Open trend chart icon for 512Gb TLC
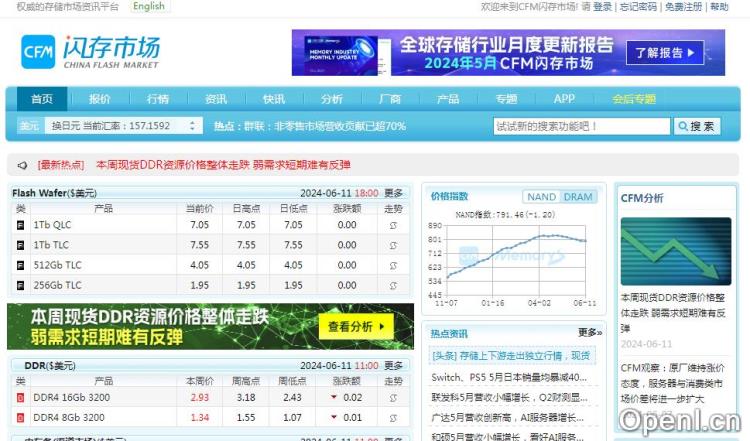This screenshot has height=441, width=750. click(393, 265)
